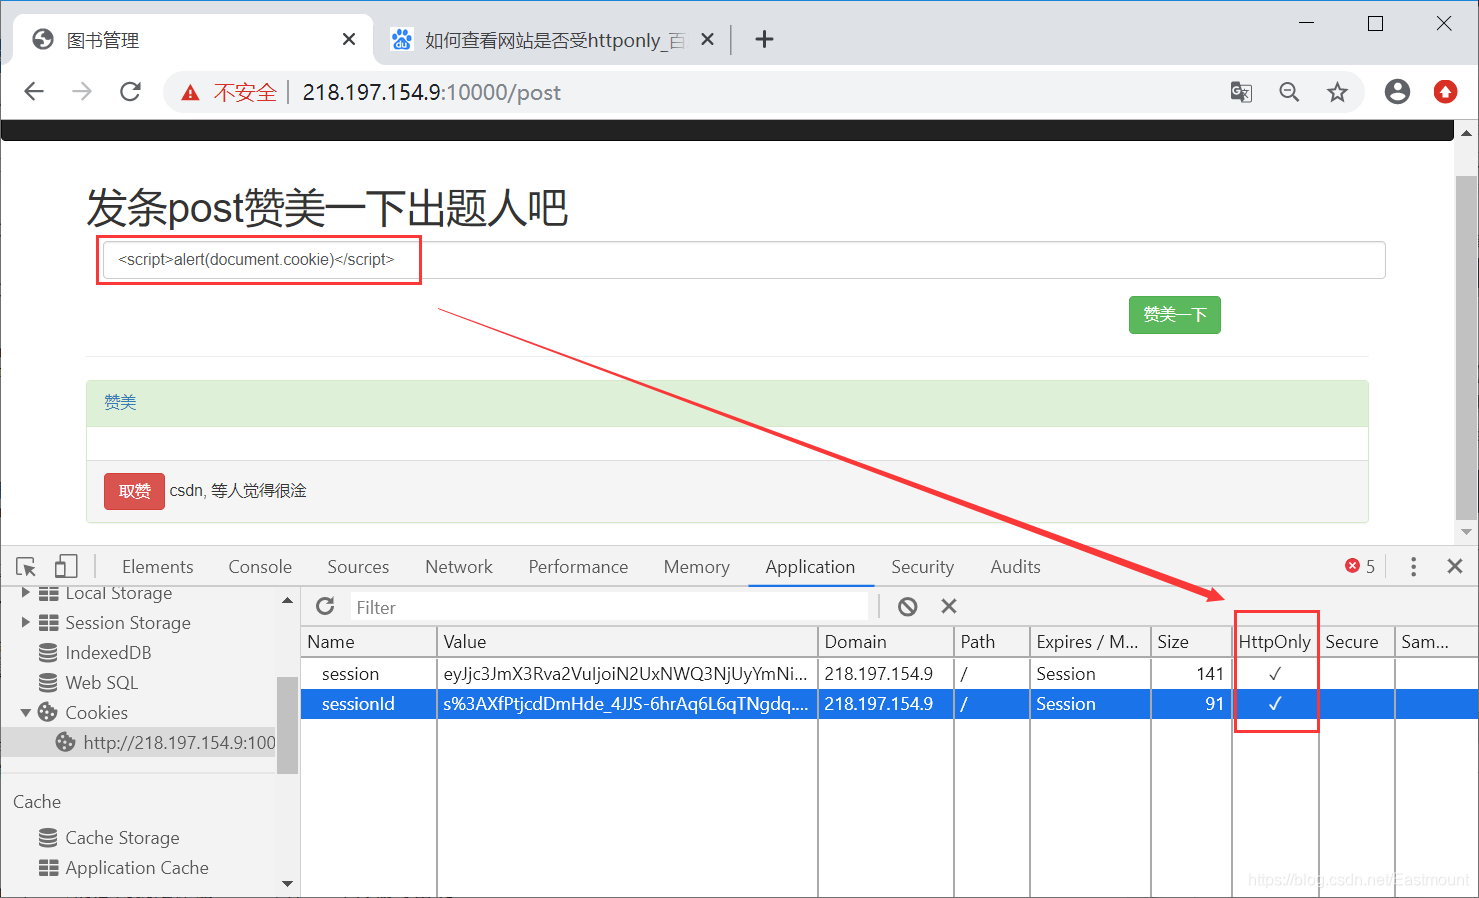Sort cookies by the Name column
This screenshot has height=898, width=1479.
click(x=368, y=642)
